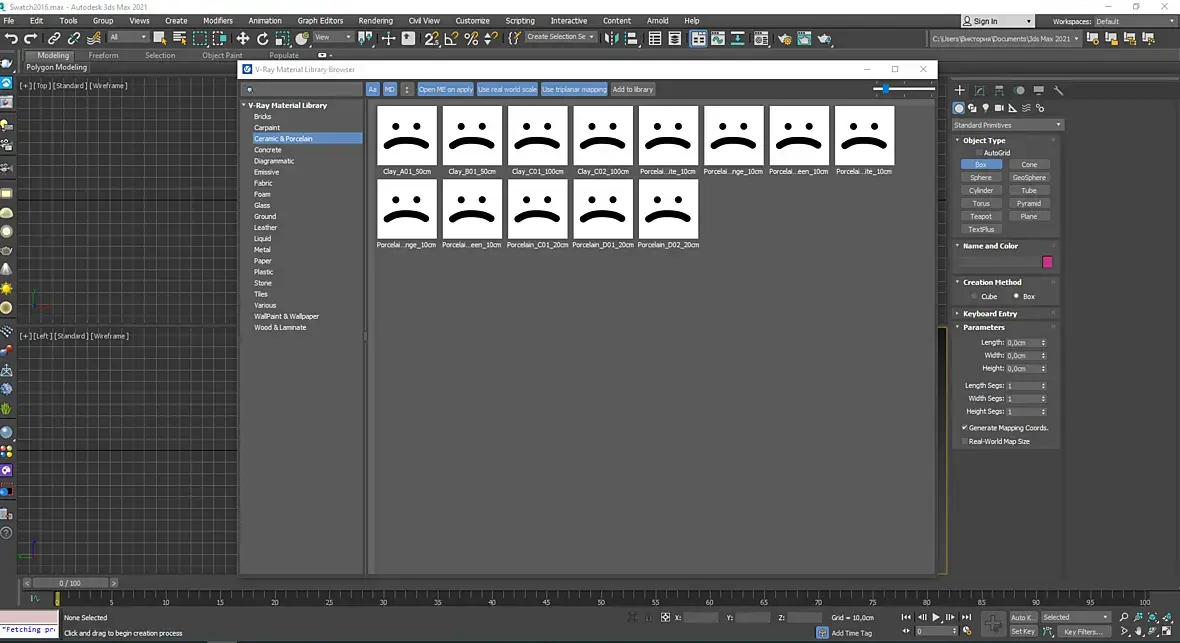Switch to the Hierarchy panel icon
The width and height of the screenshot is (1180, 643).
[x=999, y=90]
